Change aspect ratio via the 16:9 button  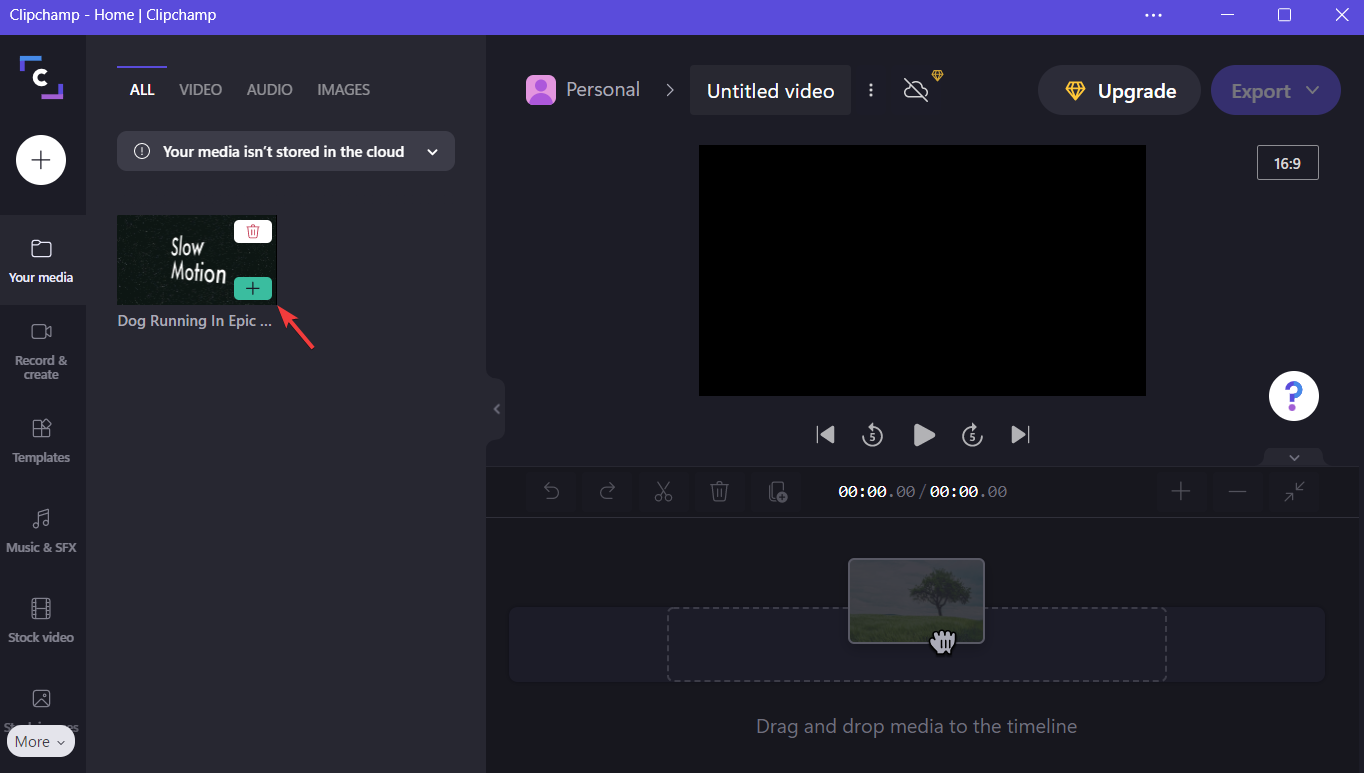point(1287,162)
